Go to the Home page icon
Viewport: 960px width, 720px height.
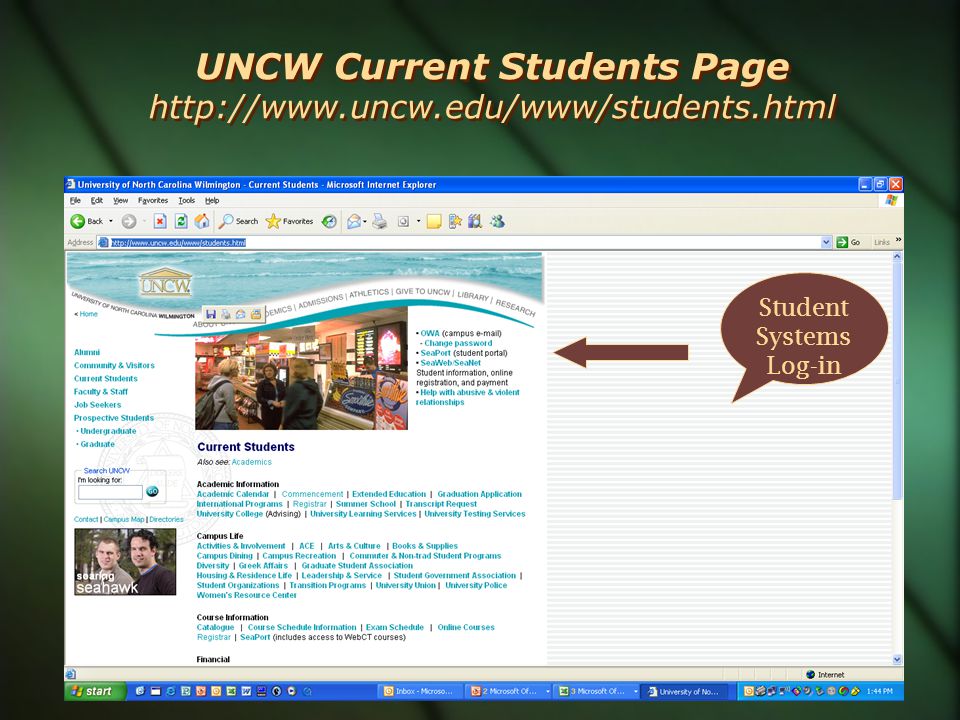click(x=201, y=221)
